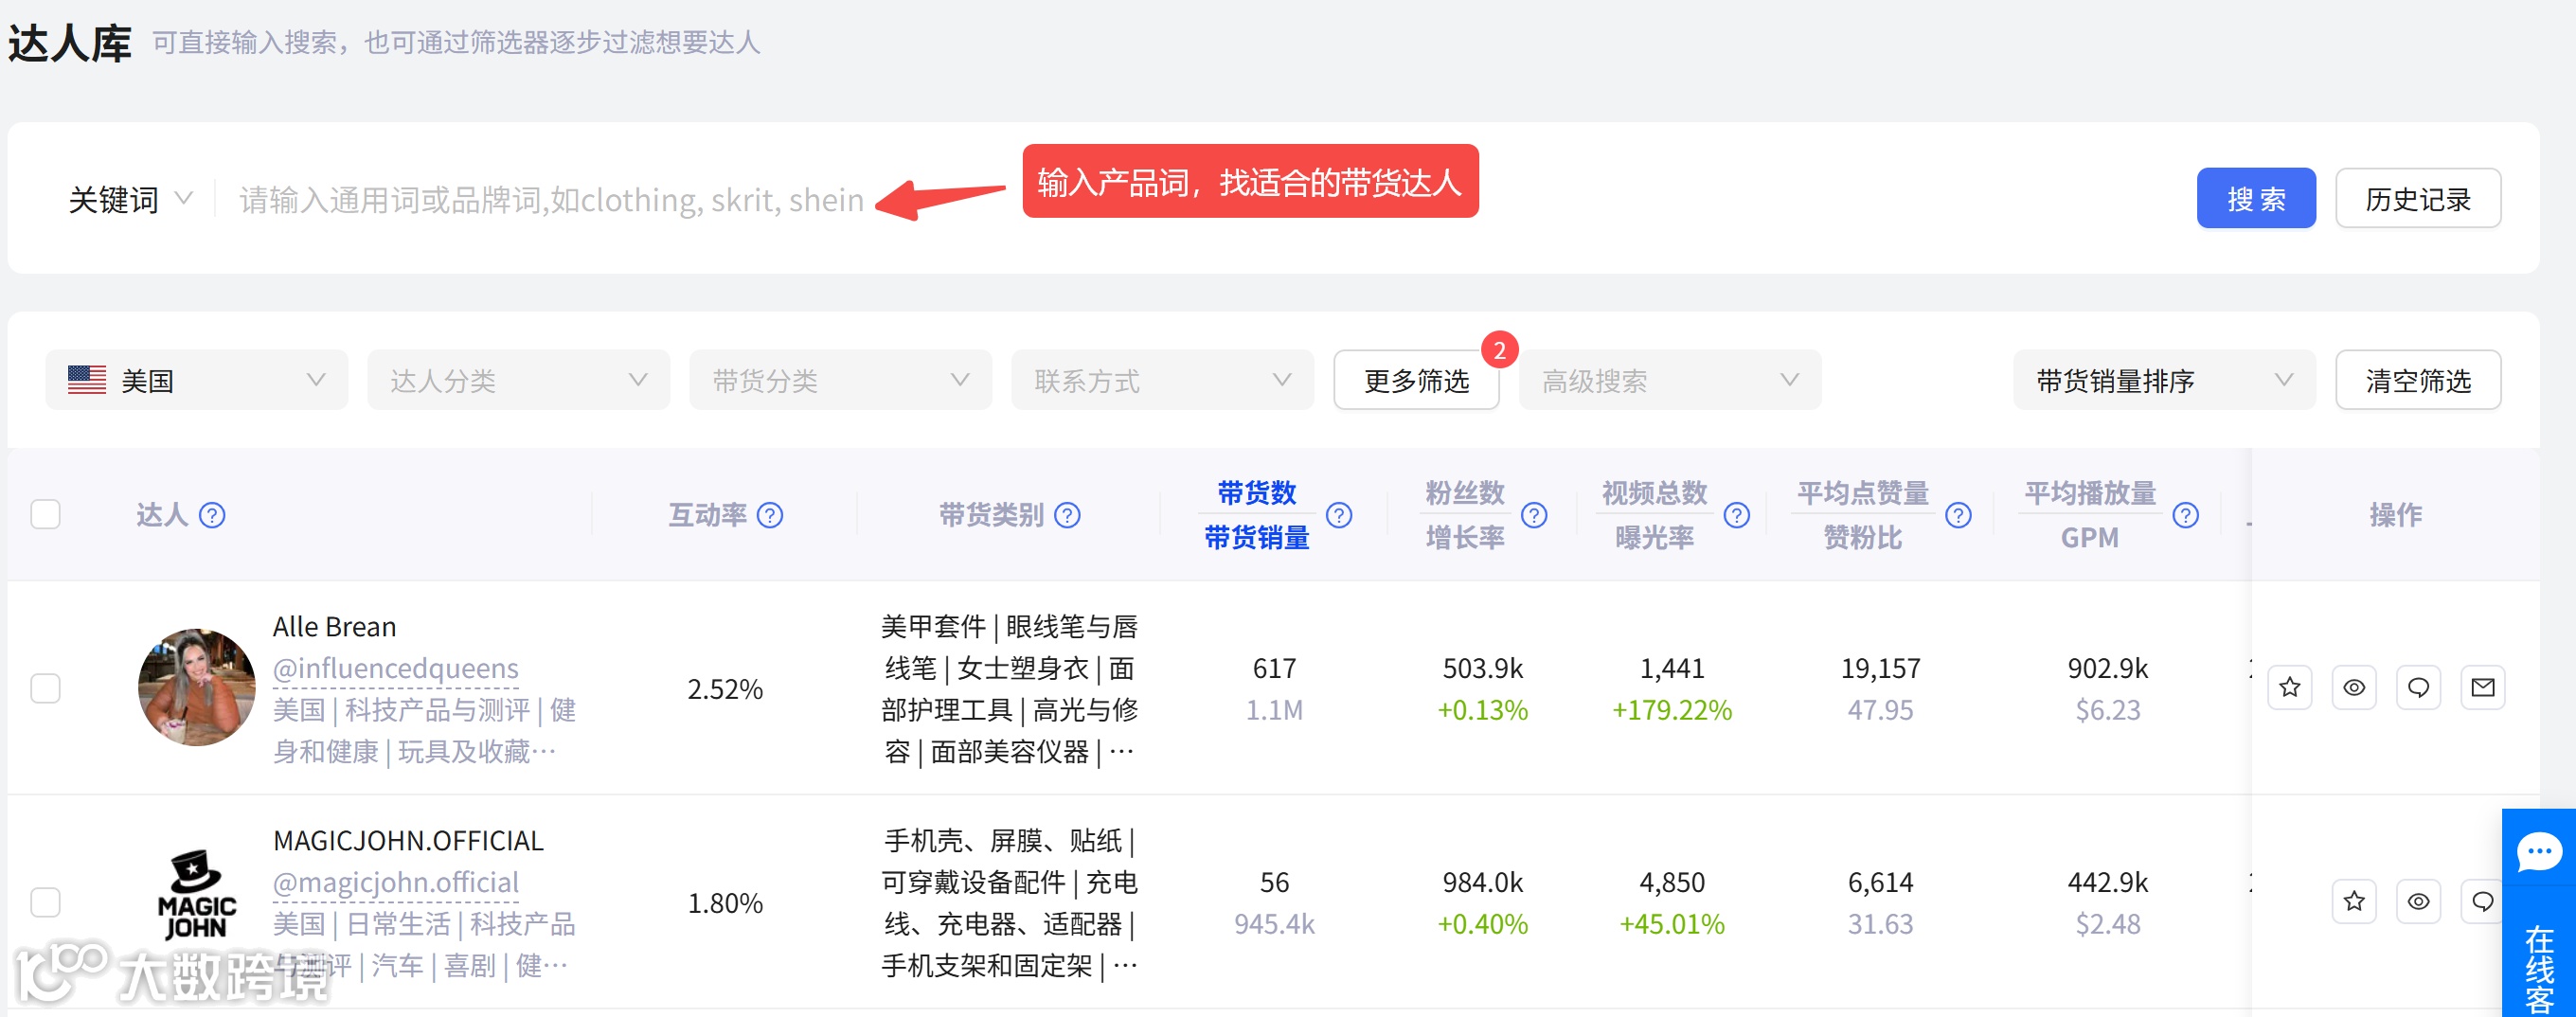Click MAGIC JOHN logo avatar

tap(197, 894)
